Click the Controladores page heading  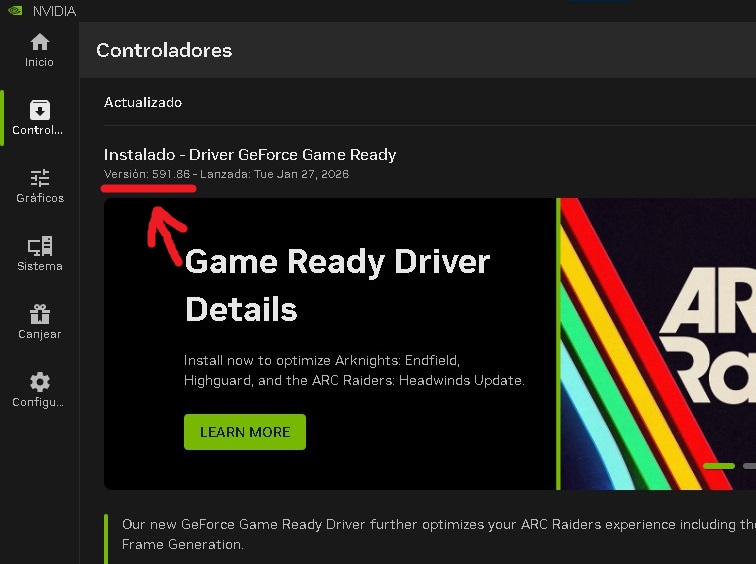164,50
